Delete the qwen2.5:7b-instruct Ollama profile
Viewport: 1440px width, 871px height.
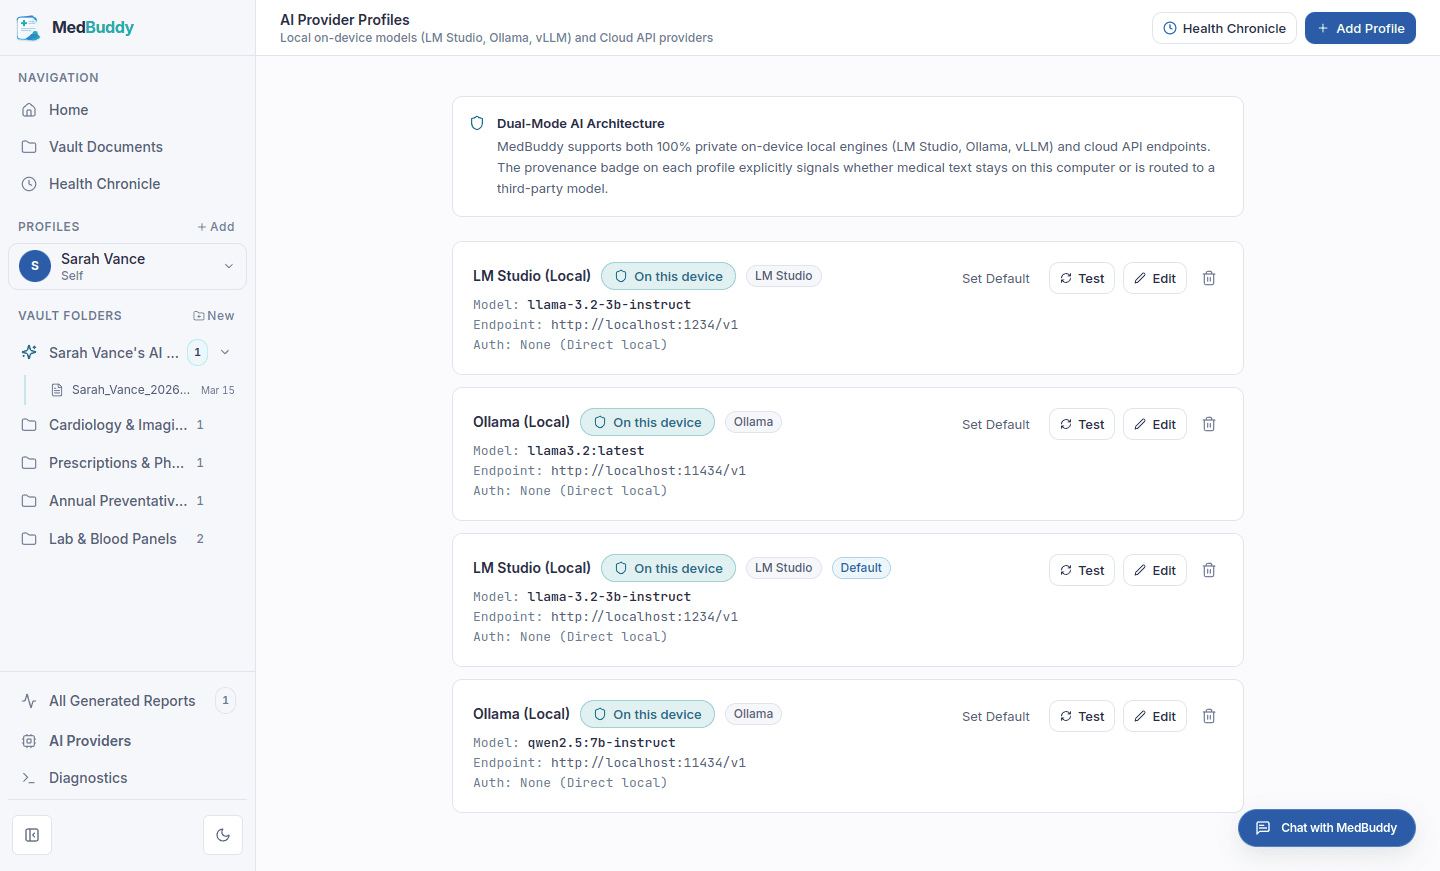(1208, 716)
